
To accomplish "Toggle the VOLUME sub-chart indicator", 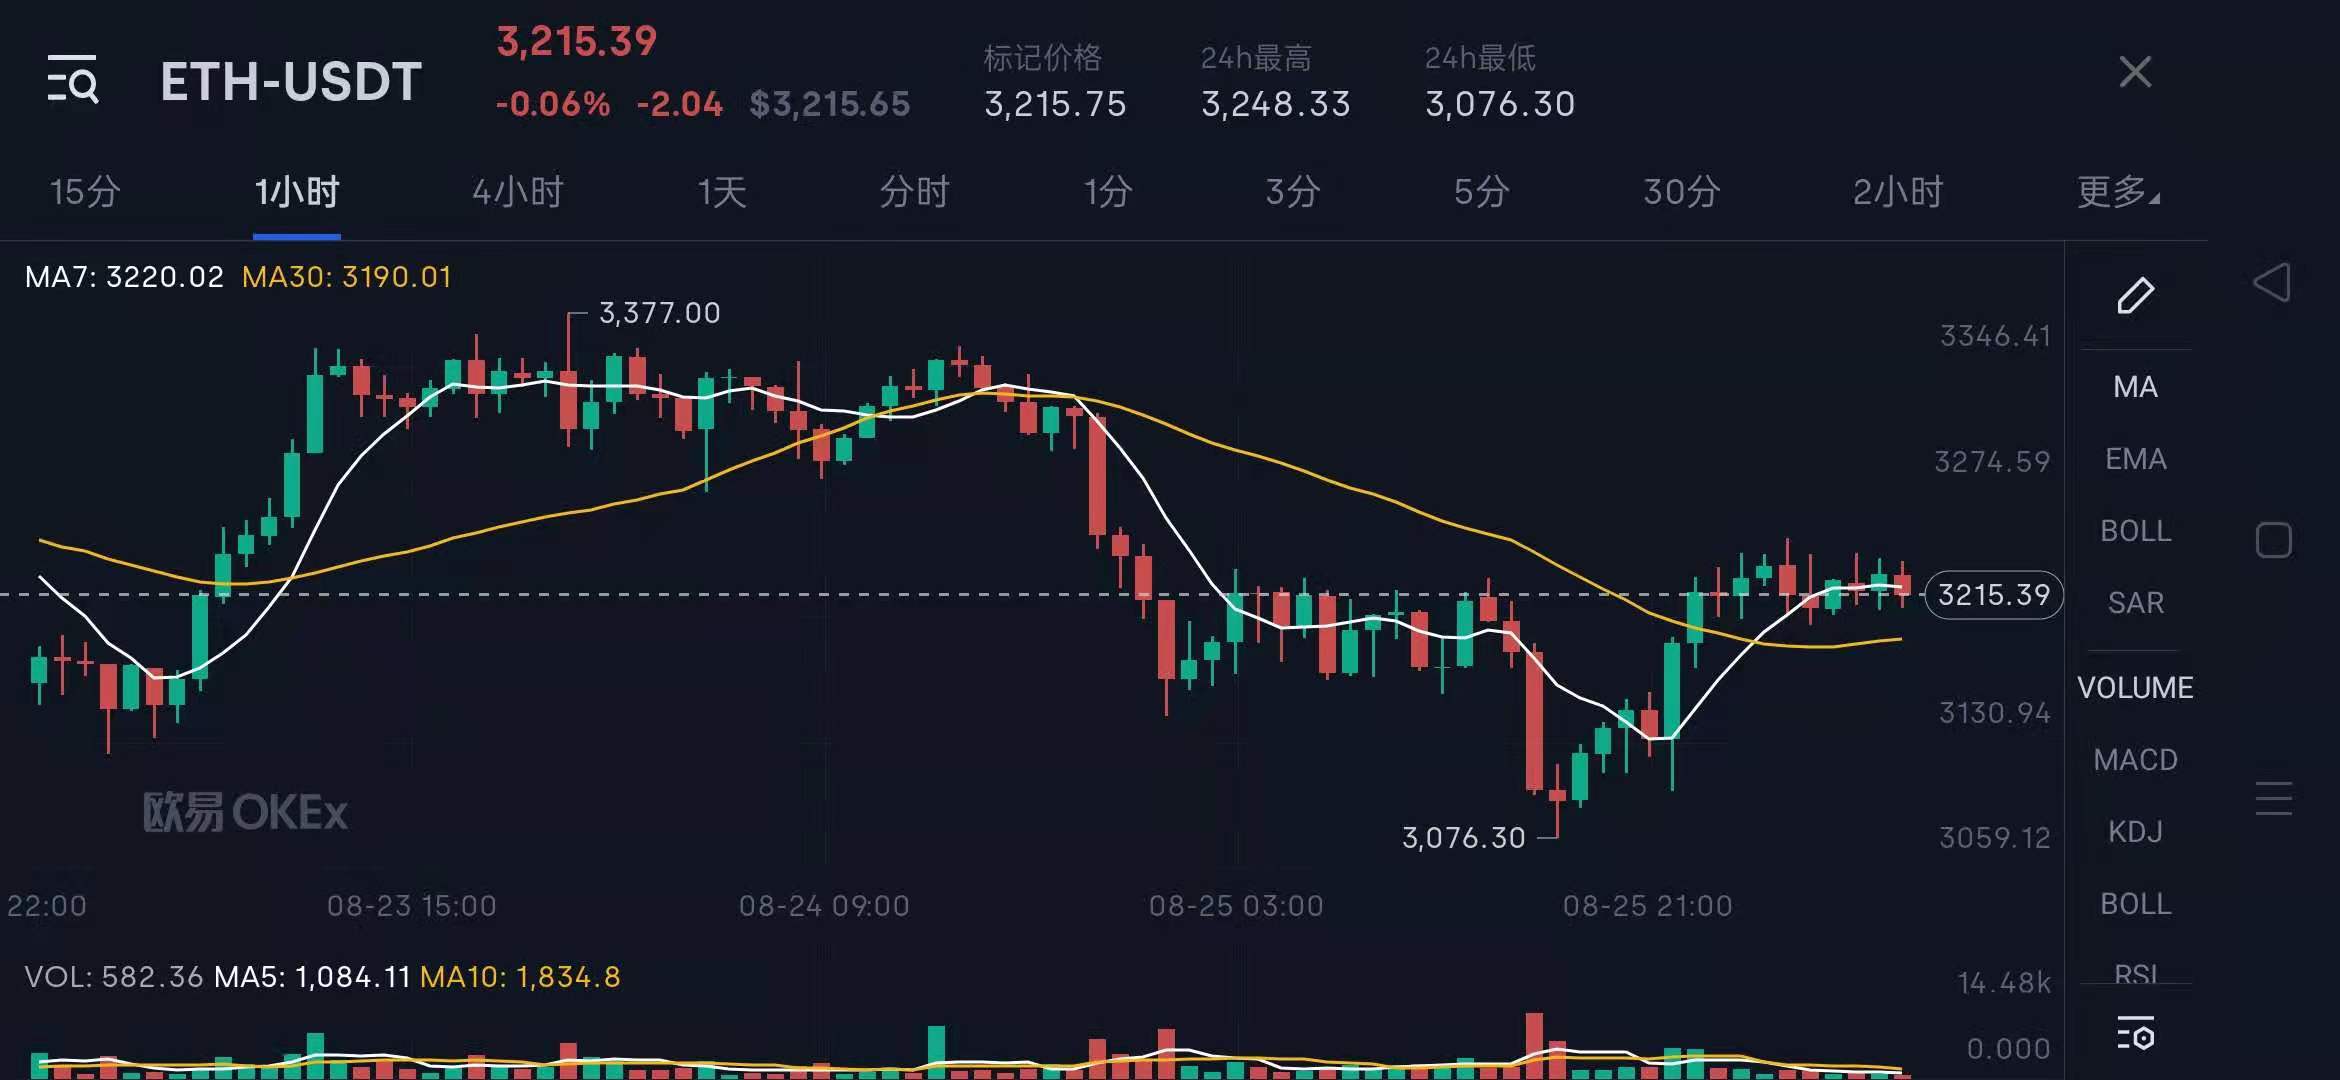I will 2135,688.
